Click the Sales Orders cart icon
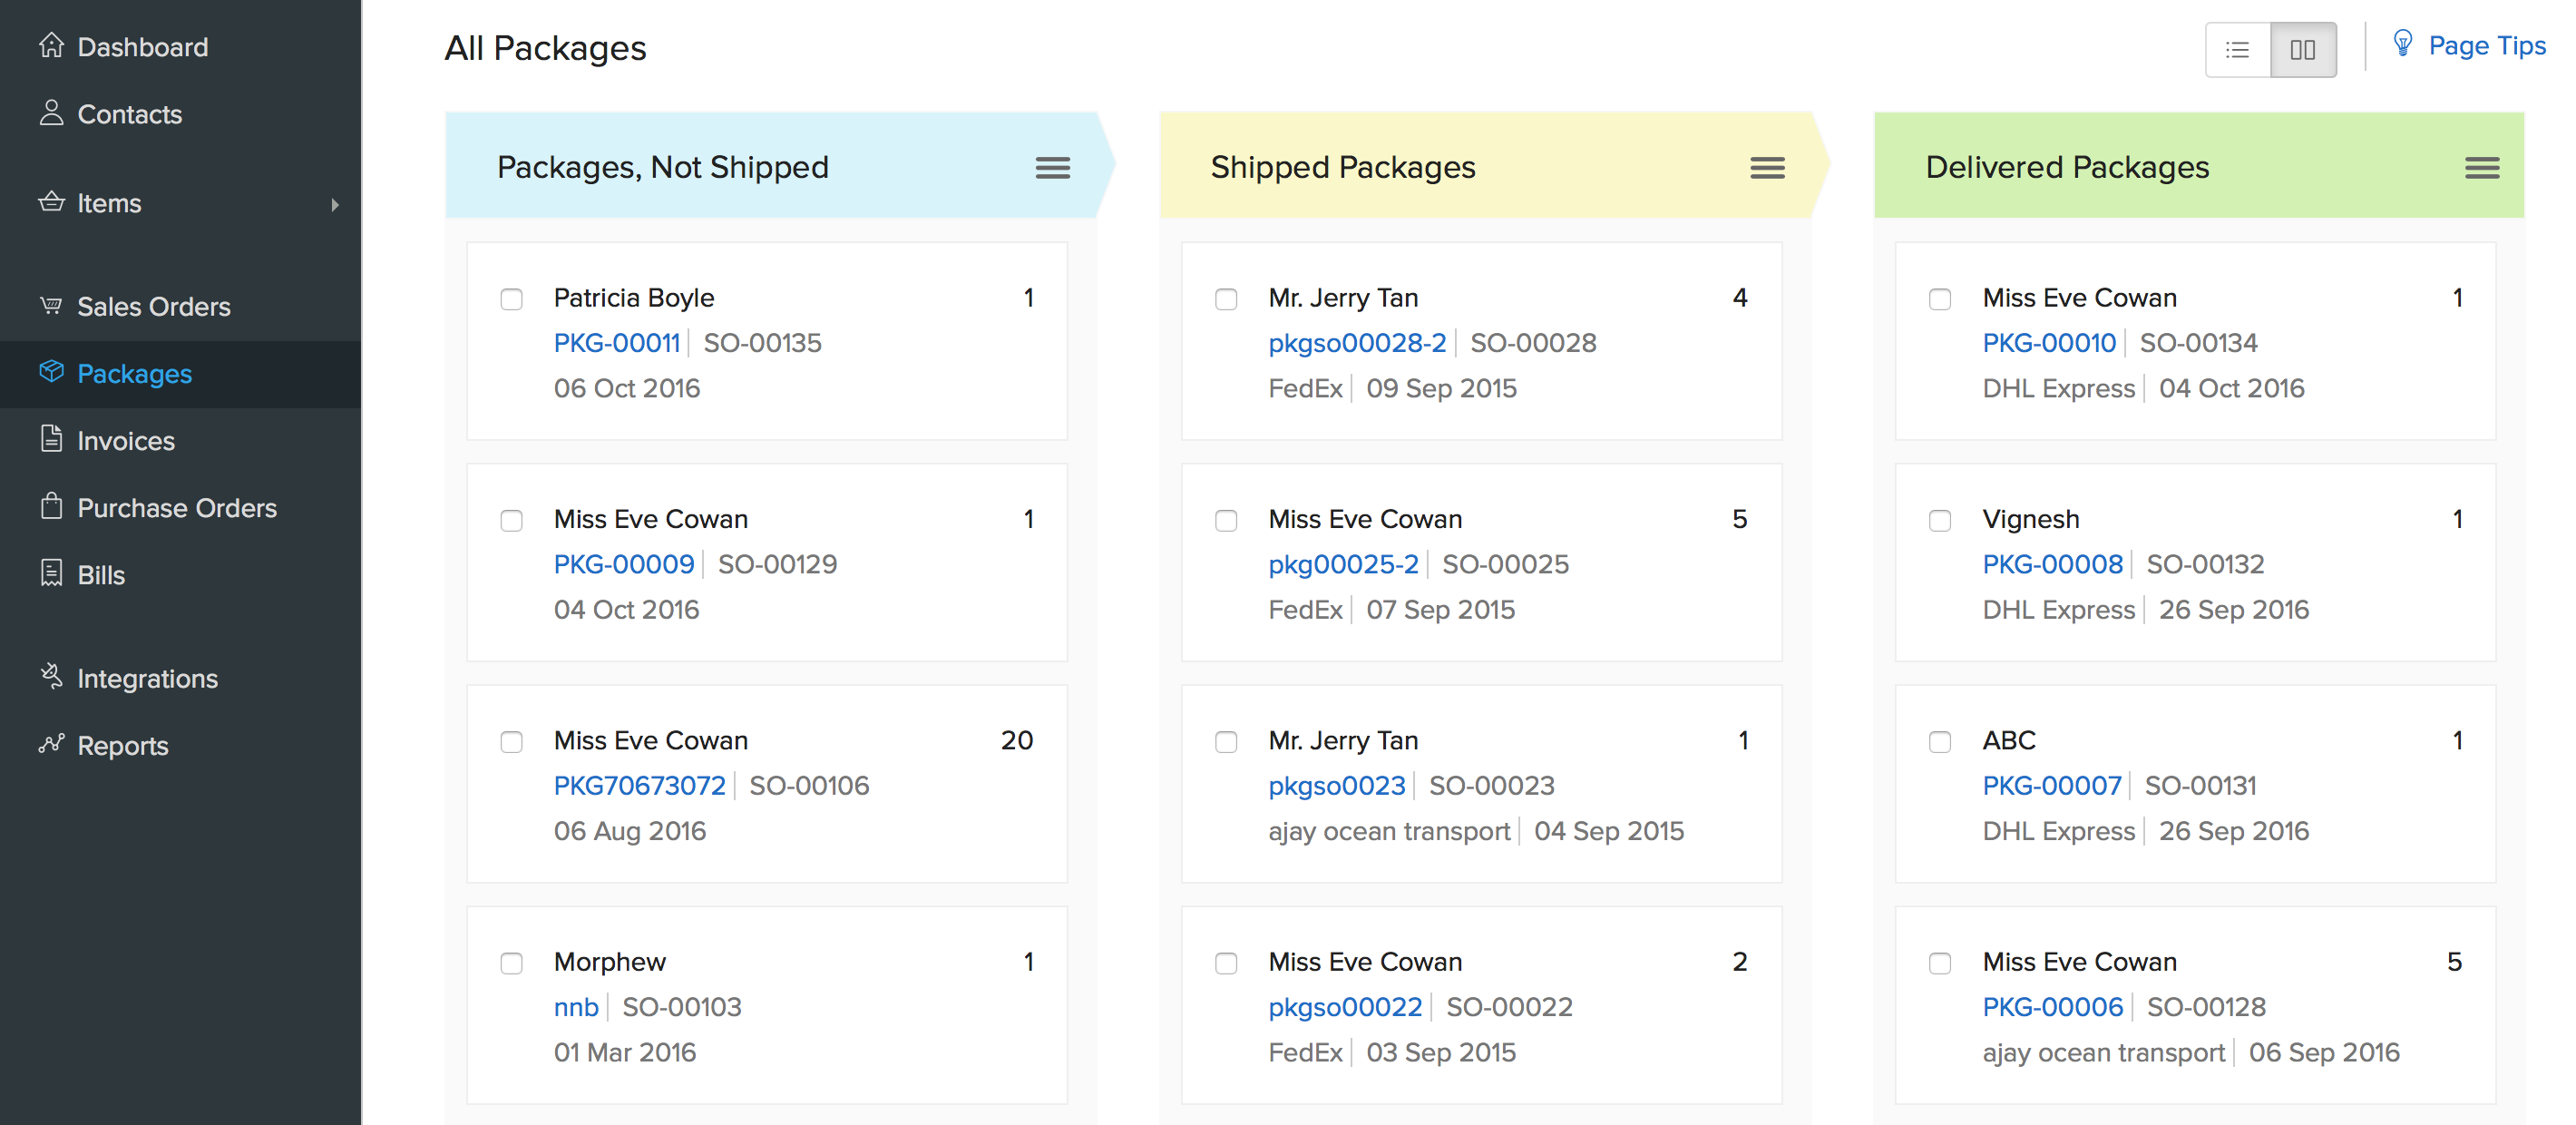2576x1125 pixels. tap(51, 305)
